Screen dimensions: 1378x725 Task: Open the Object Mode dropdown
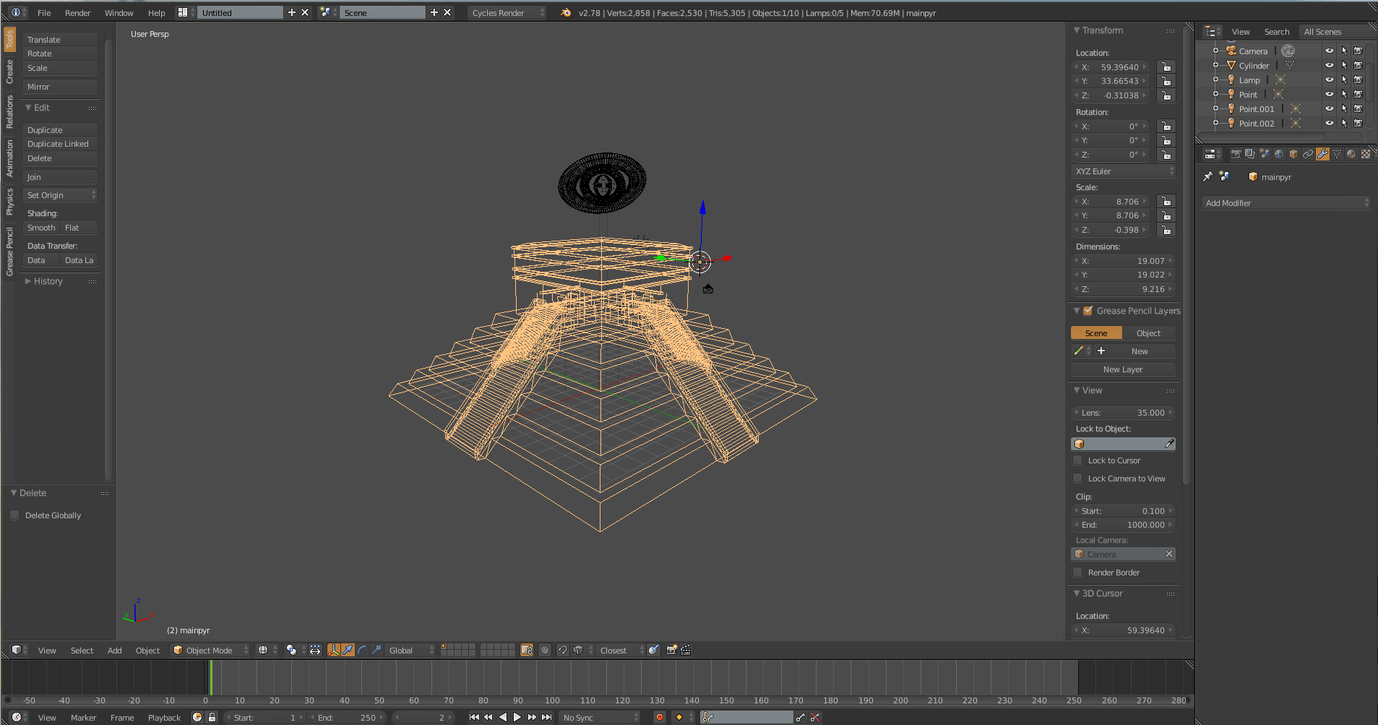pyautogui.click(x=210, y=650)
